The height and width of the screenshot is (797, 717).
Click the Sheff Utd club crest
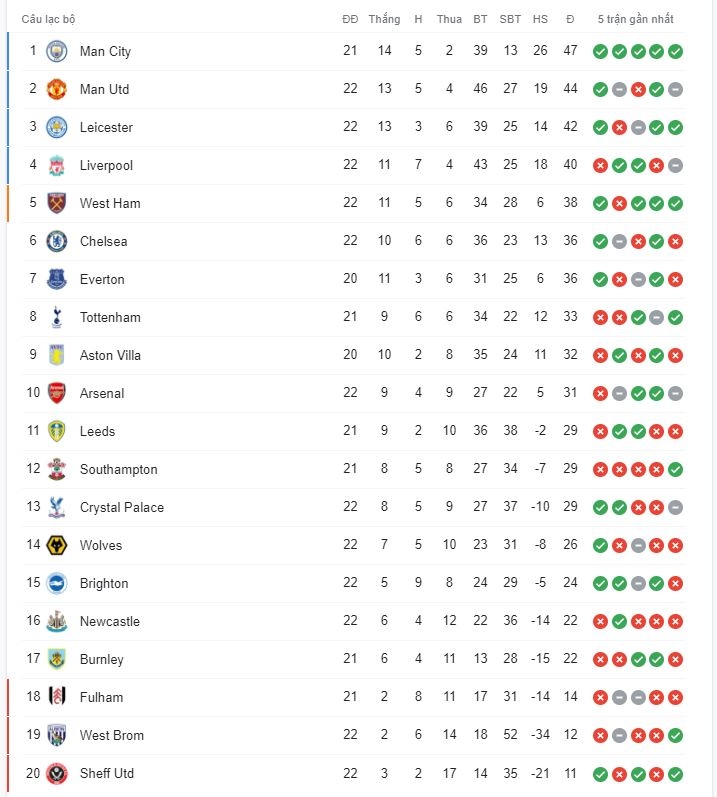pyautogui.click(x=56, y=774)
